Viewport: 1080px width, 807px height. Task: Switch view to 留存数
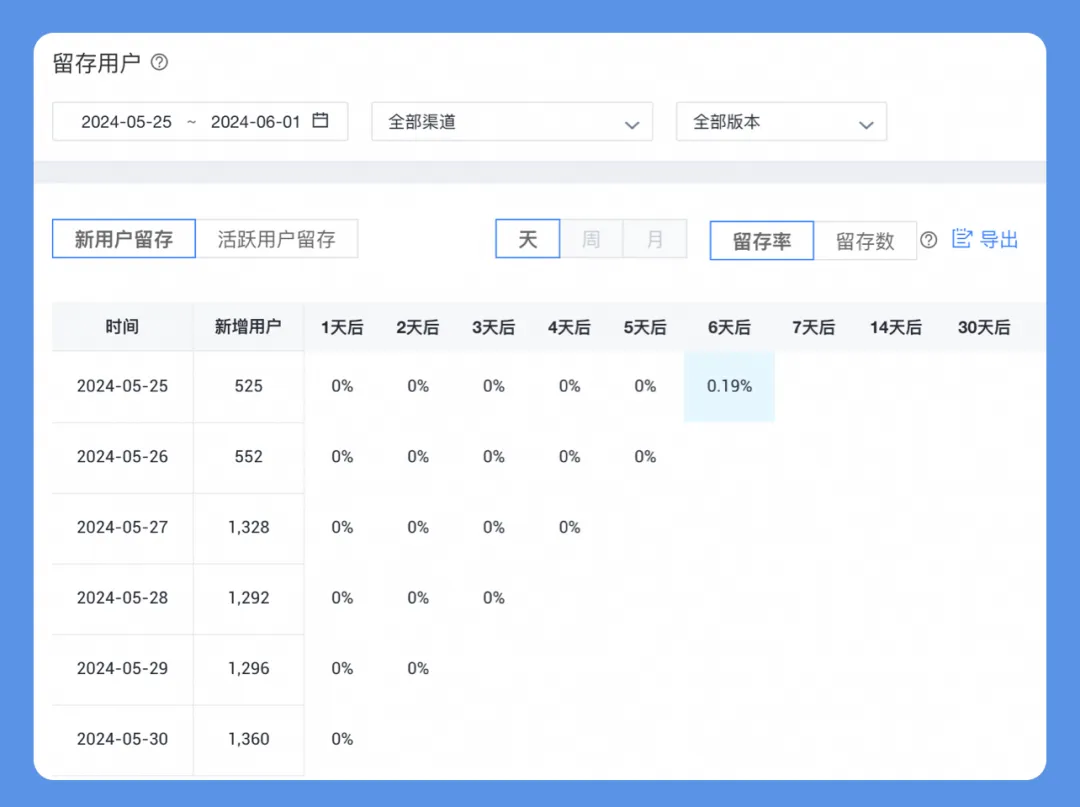pos(865,240)
